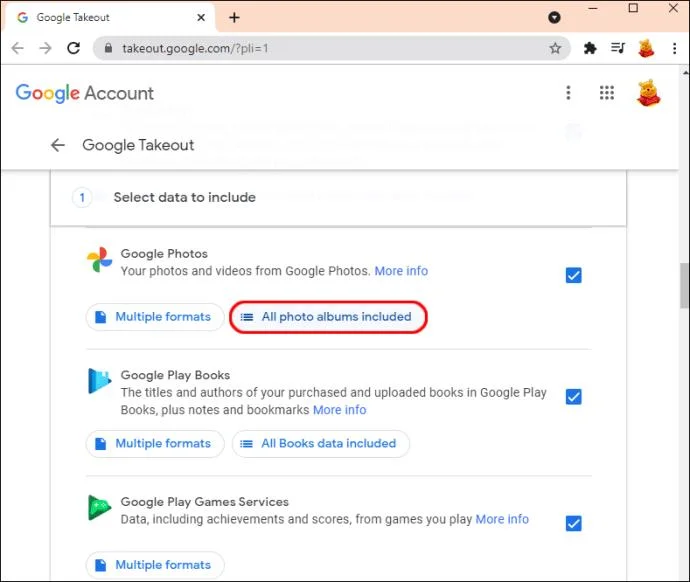This screenshot has width=690, height=582.
Task: Click the page vertical scrollbar thumb
Action: (684, 286)
